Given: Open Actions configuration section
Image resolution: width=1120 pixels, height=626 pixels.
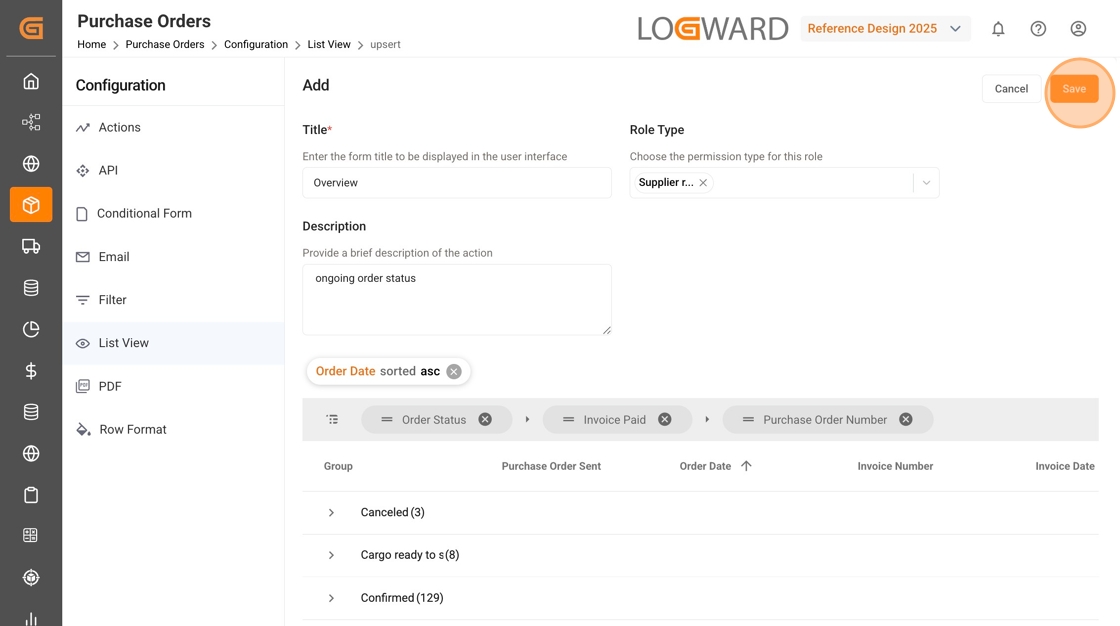Looking at the screenshot, I should tap(173, 127).
